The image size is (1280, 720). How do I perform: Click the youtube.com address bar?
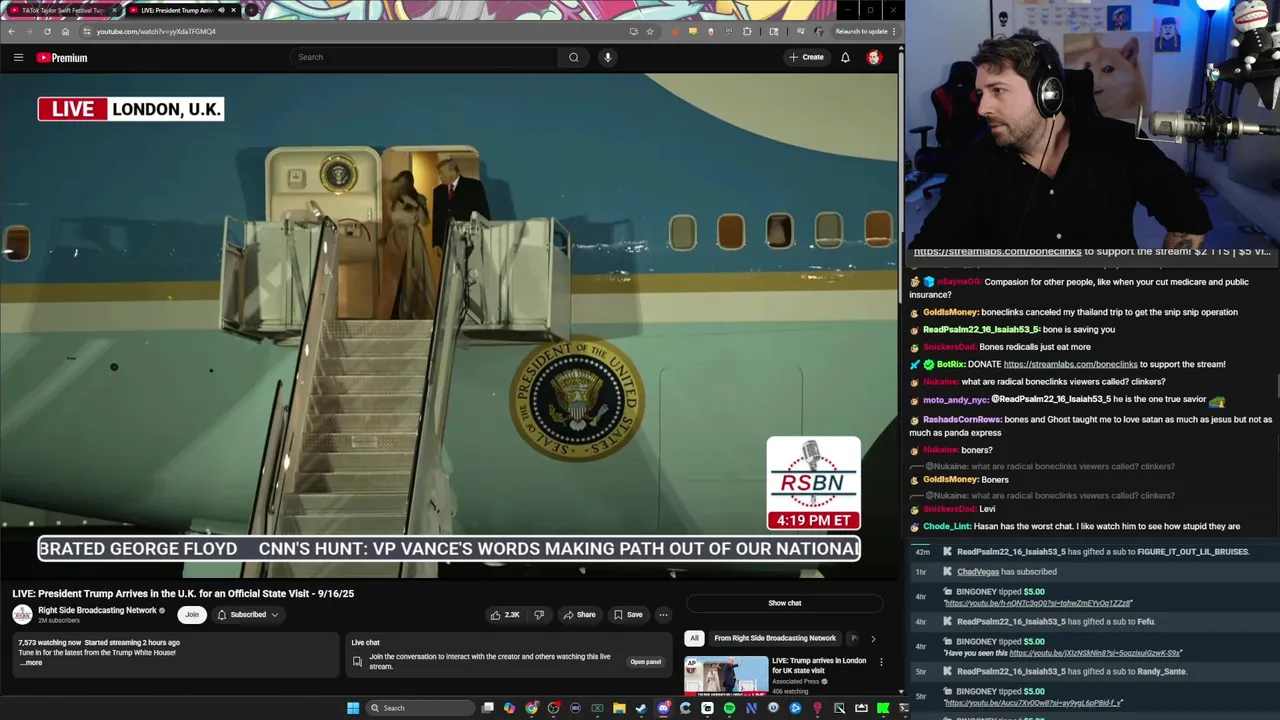tap(360, 31)
